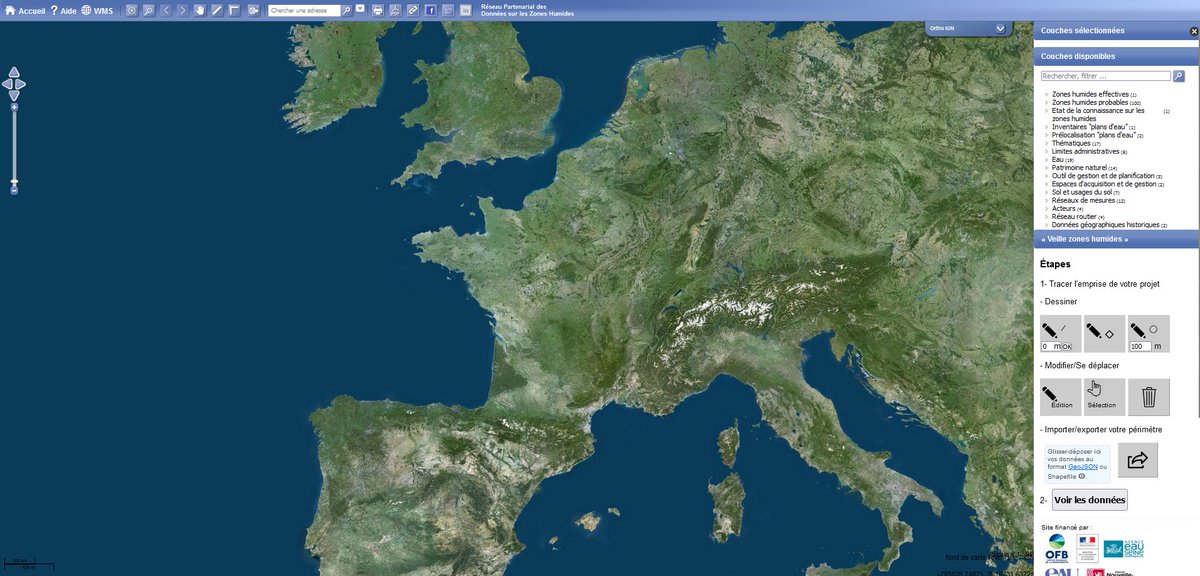The height and width of the screenshot is (576, 1200).
Task: Activate the Édition tool
Action: pos(1060,397)
